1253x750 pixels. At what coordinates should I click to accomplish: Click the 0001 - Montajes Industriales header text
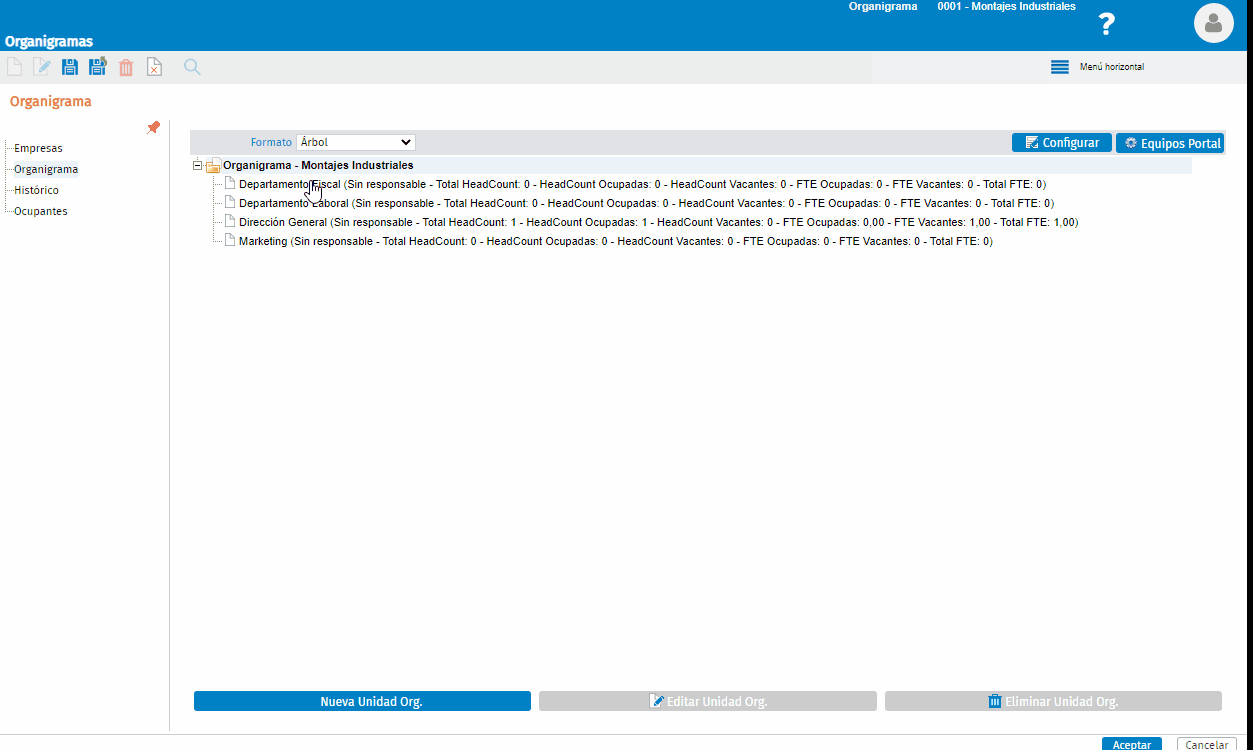tap(1006, 6)
